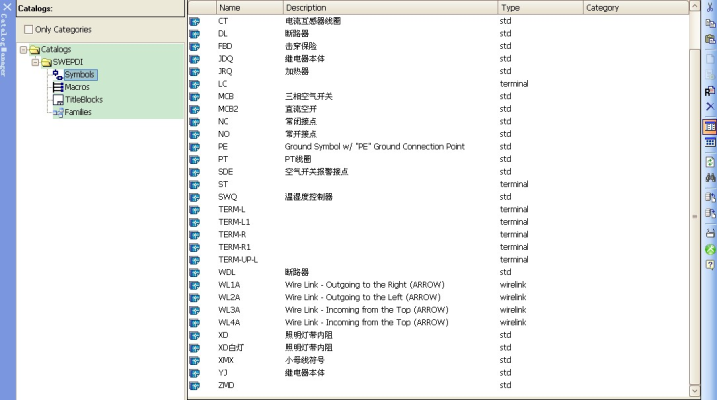The width and height of the screenshot is (717, 400).
Task: Close the Catalog Manager panel
Action: pos(6,6)
